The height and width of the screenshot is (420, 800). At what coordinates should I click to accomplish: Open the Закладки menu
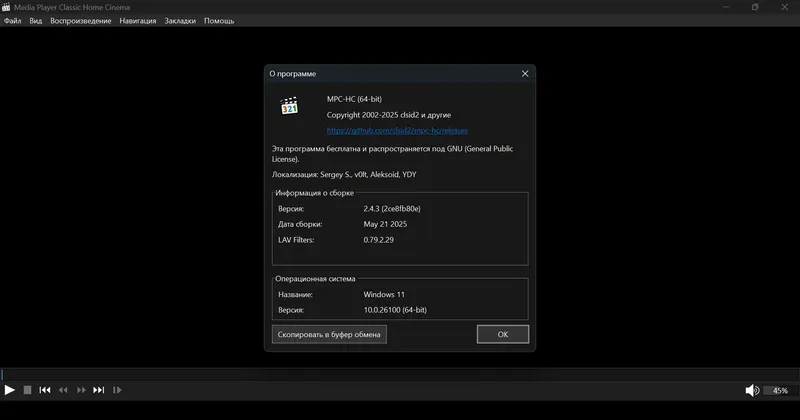(180, 21)
